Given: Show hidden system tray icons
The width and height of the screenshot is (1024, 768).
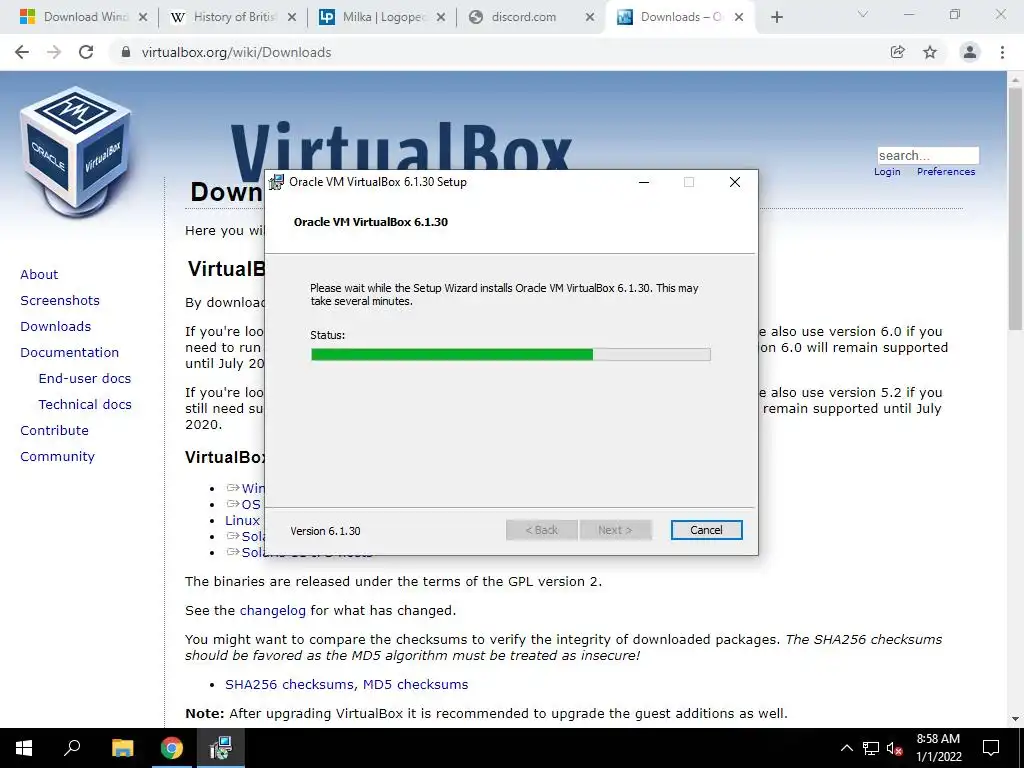Looking at the screenshot, I should point(846,748).
